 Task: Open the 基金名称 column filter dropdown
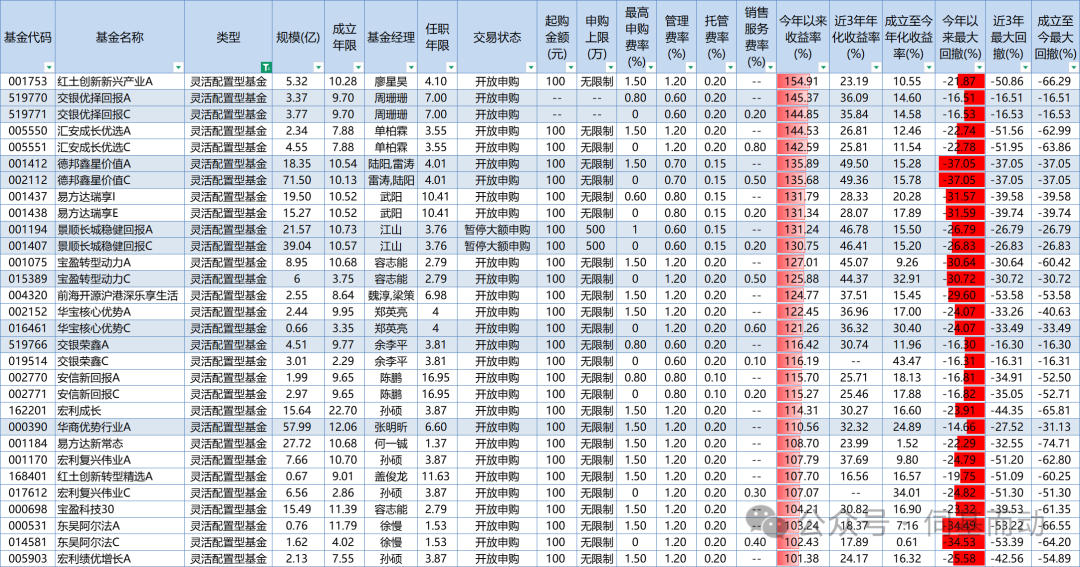coord(178,68)
